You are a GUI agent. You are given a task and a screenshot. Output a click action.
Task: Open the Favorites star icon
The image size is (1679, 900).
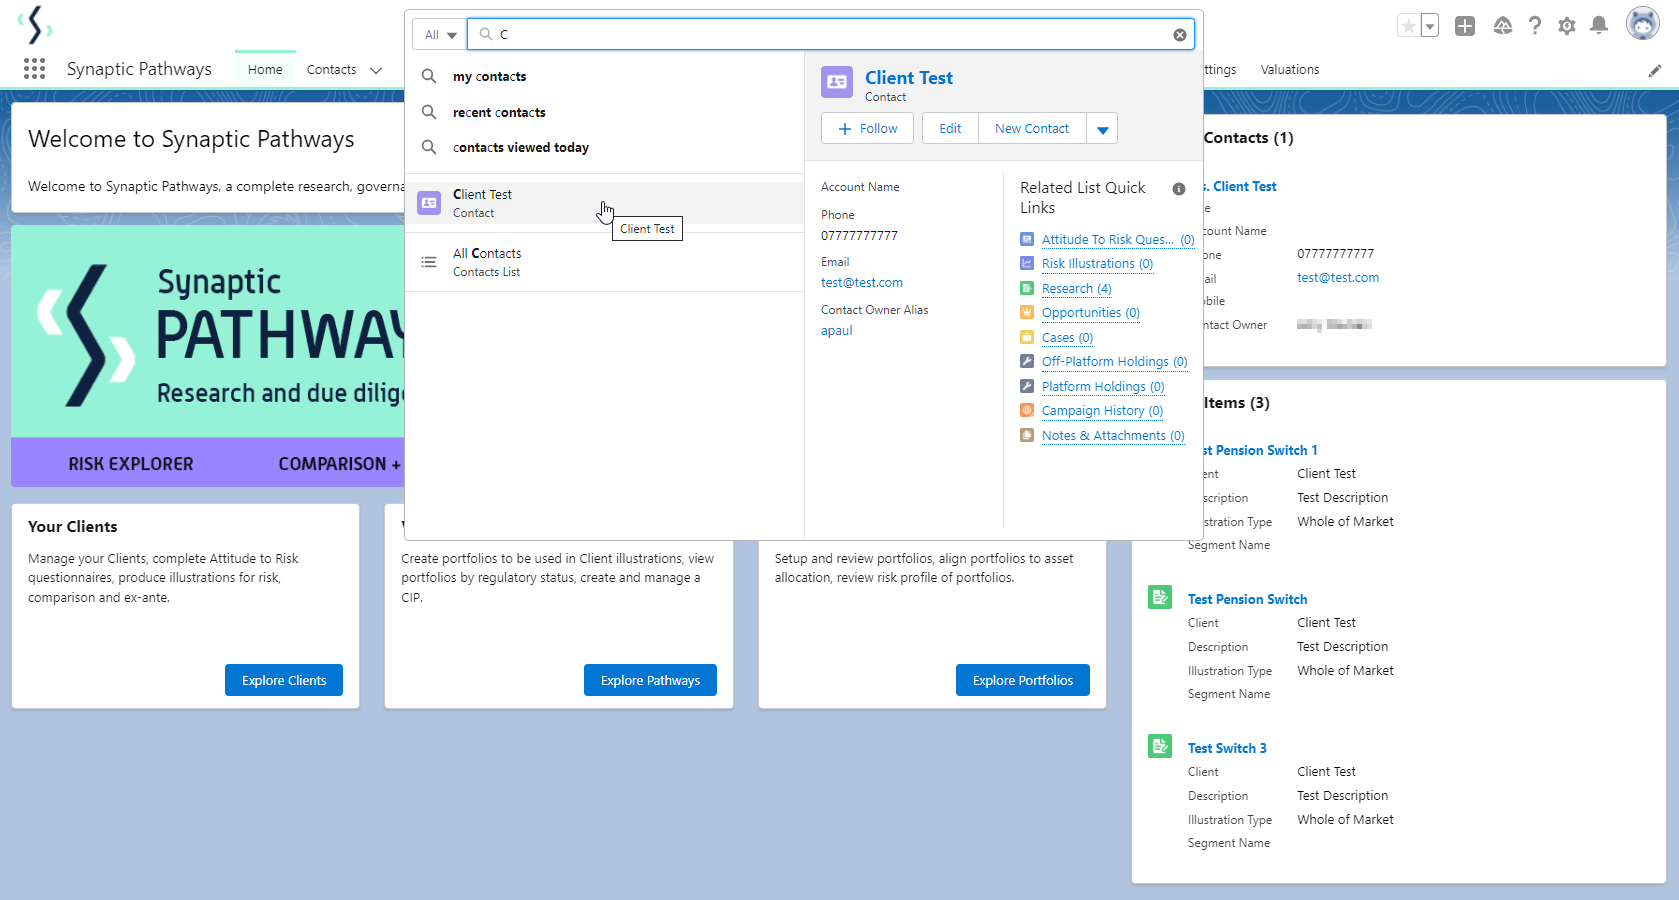(1408, 26)
